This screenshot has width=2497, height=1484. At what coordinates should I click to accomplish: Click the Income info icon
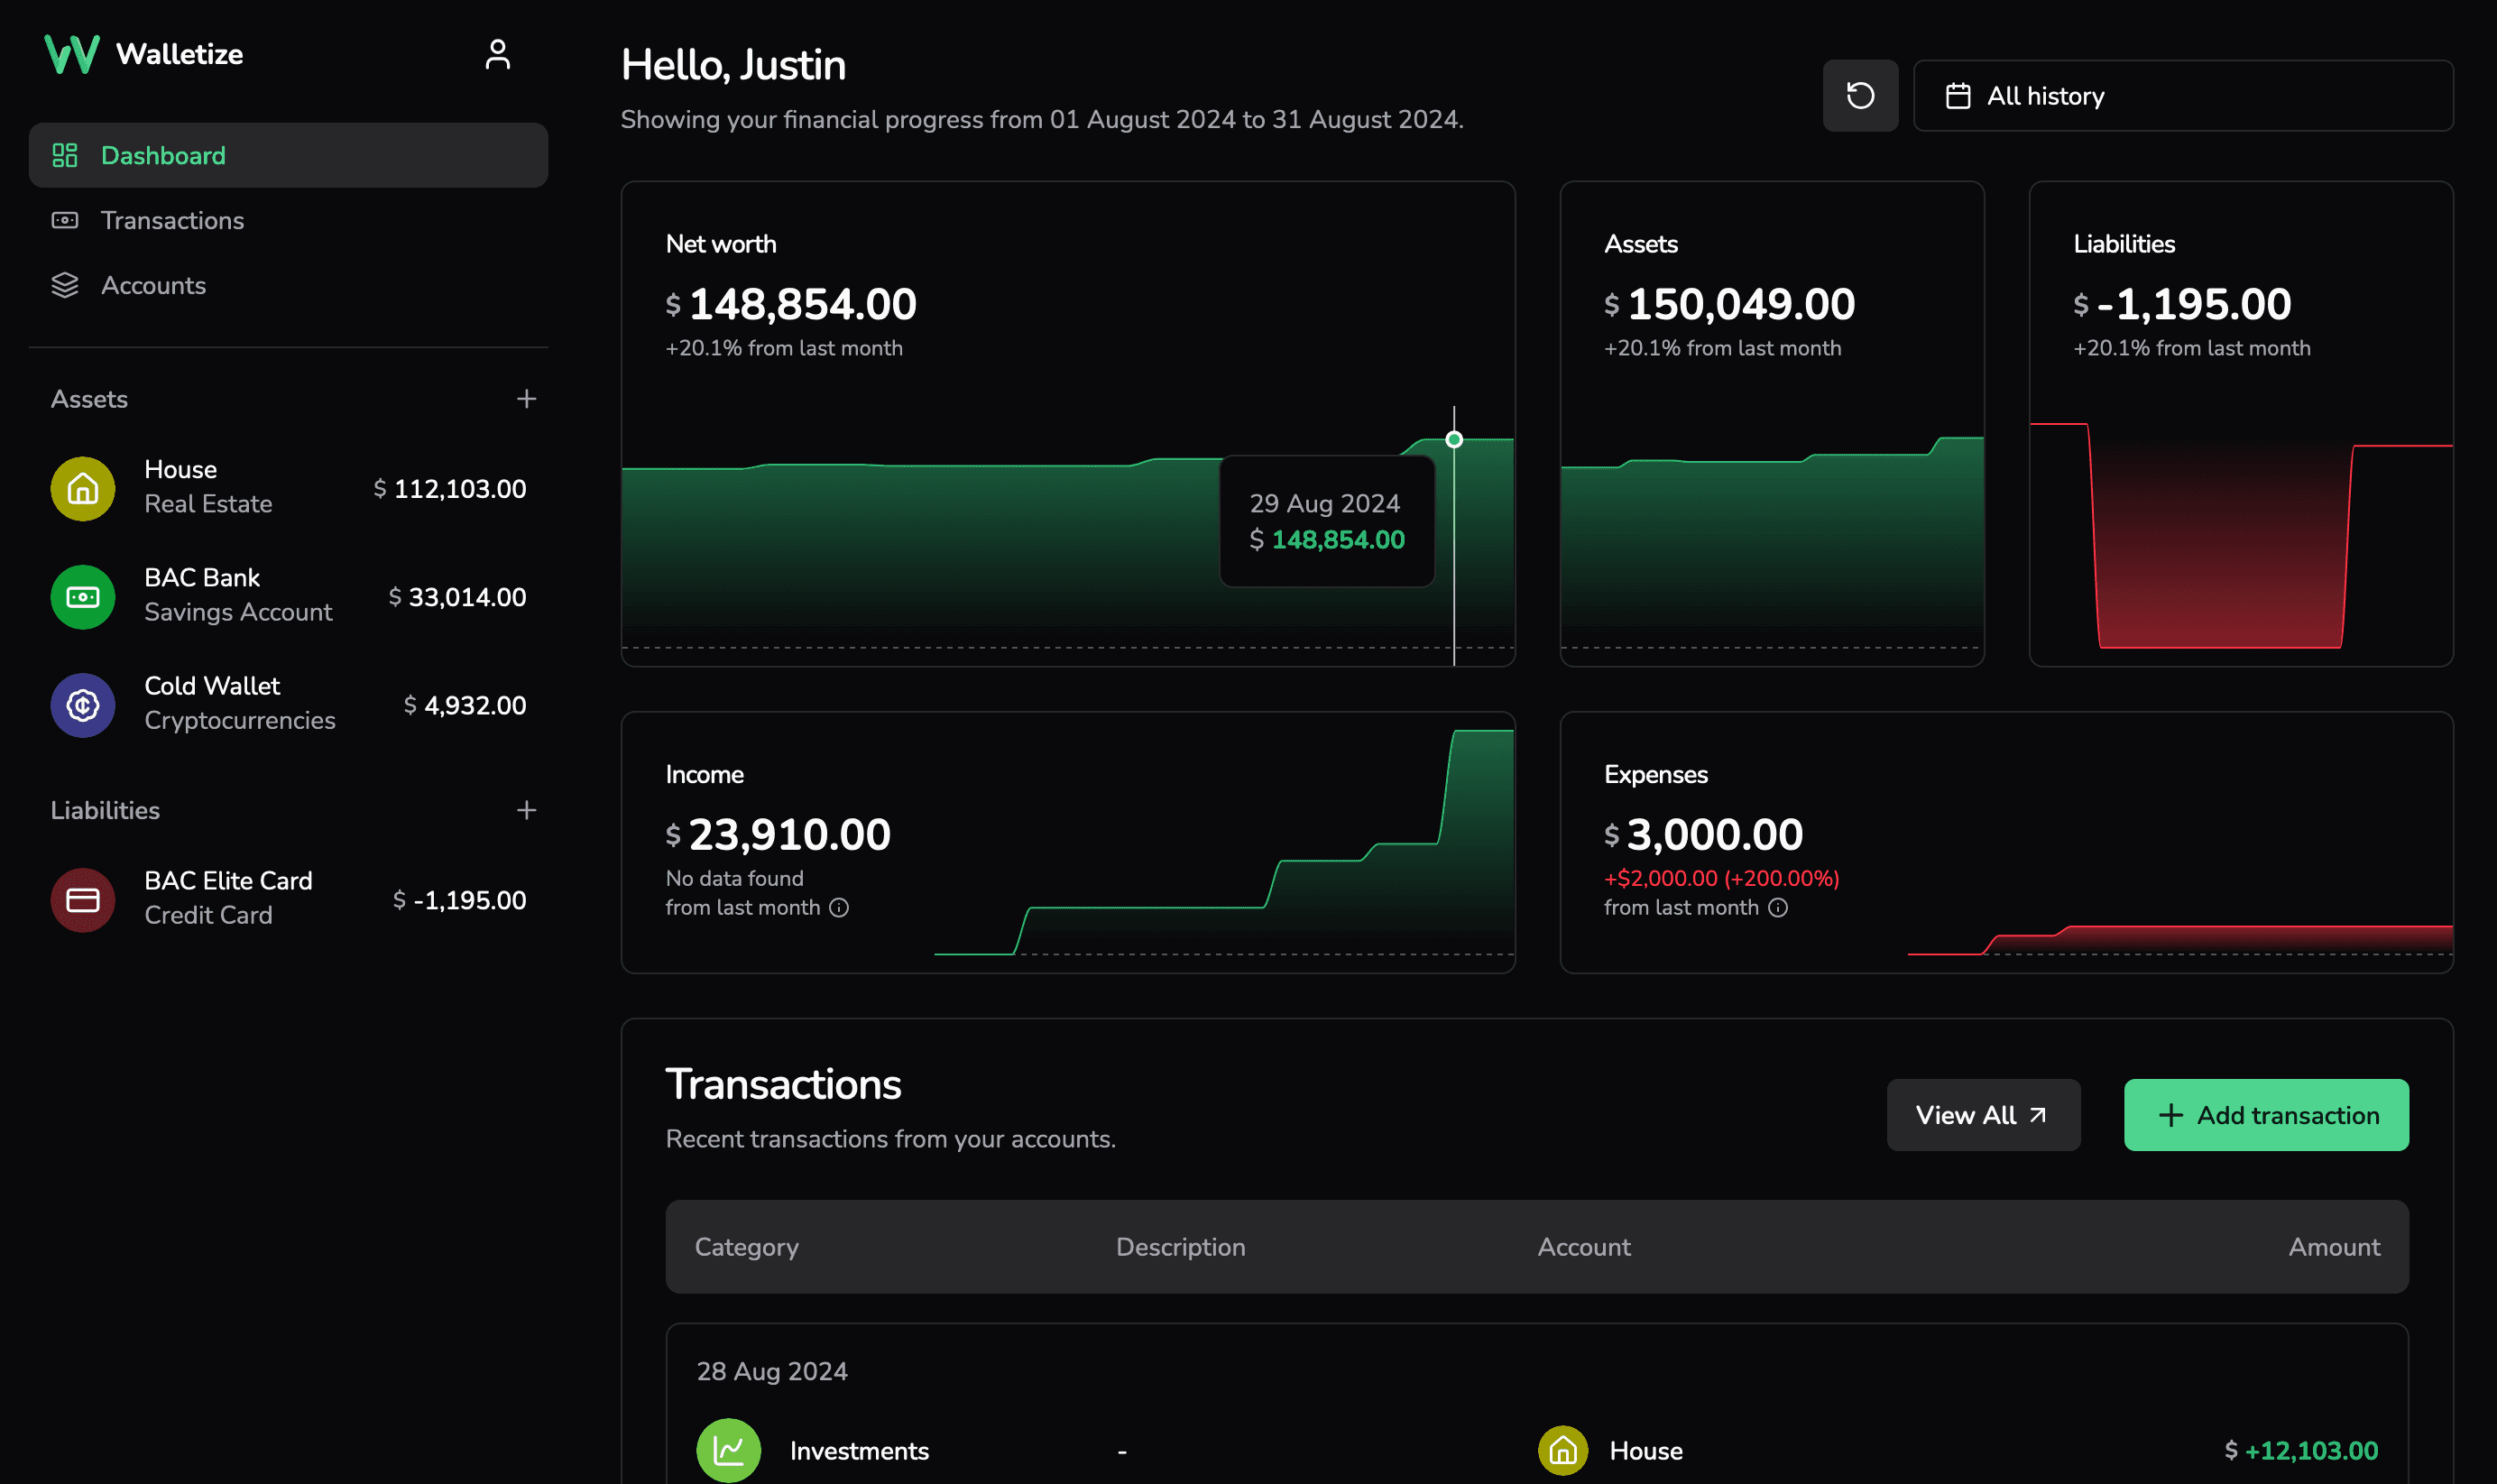click(839, 907)
